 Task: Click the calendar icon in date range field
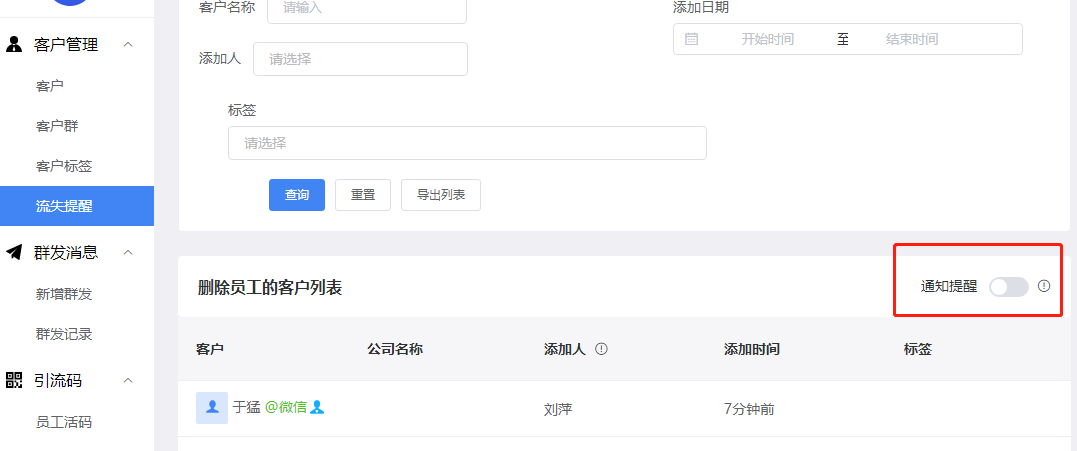tap(692, 39)
